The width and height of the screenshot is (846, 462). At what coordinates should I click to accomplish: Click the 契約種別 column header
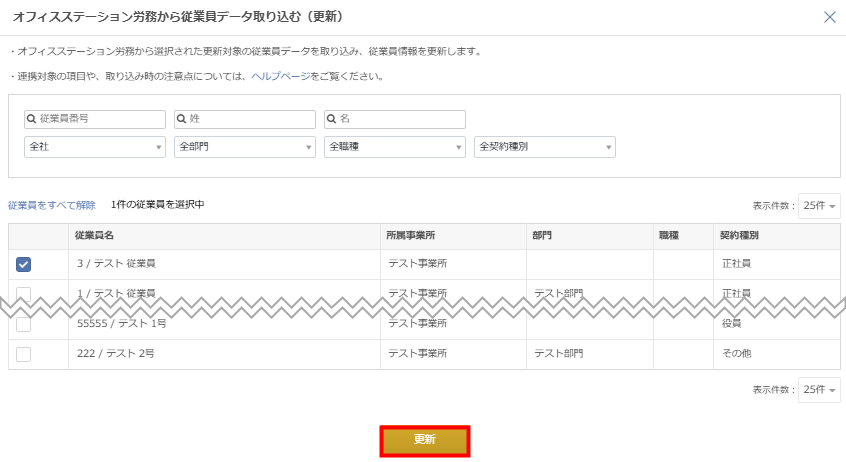click(x=739, y=236)
